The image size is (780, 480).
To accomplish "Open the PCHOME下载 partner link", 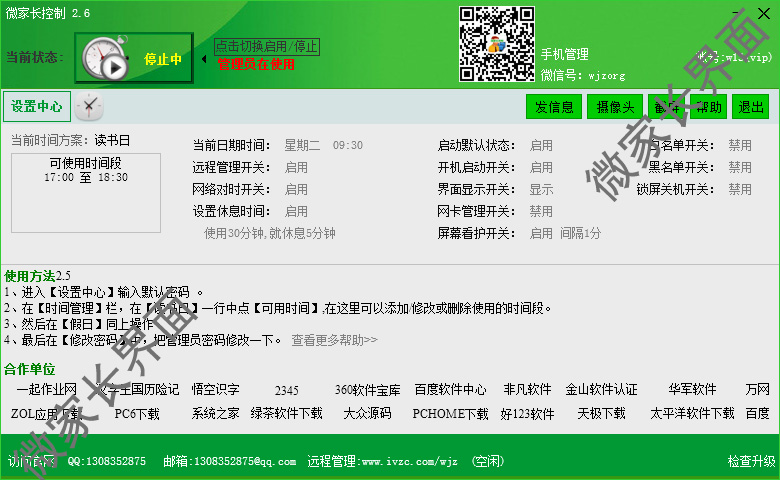I will [x=451, y=414].
